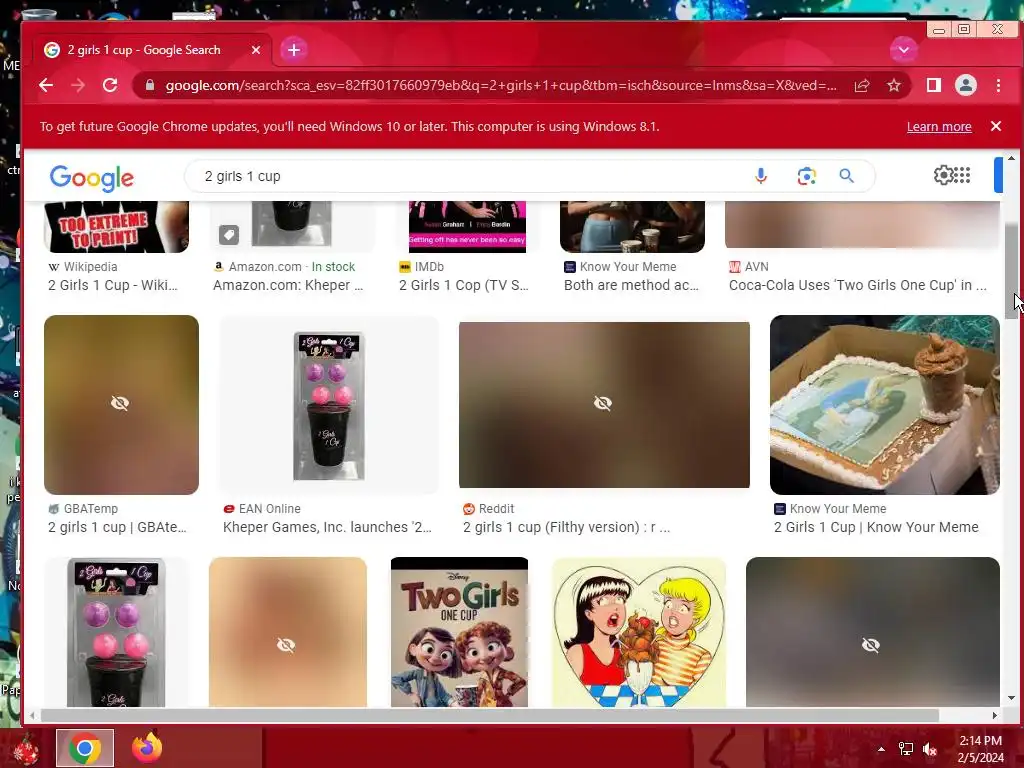Open the EAN Online product thumbnail
The width and height of the screenshot is (1024, 768).
[328, 405]
